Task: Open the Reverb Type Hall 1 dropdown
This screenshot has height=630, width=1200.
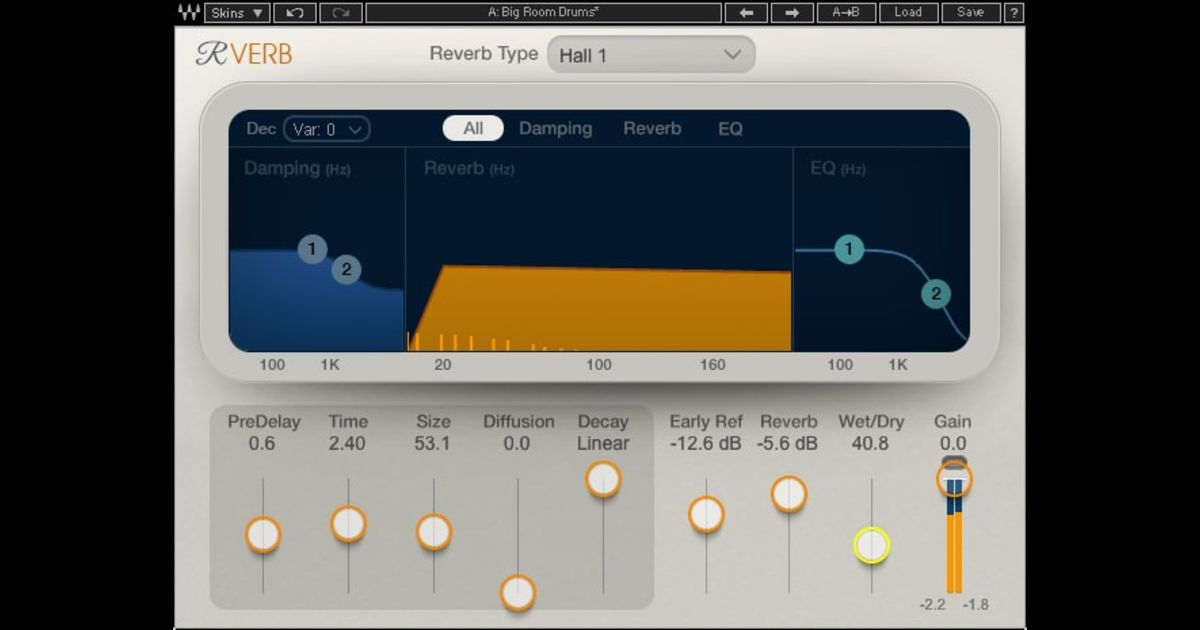Action: pyautogui.click(x=652, y=54)
